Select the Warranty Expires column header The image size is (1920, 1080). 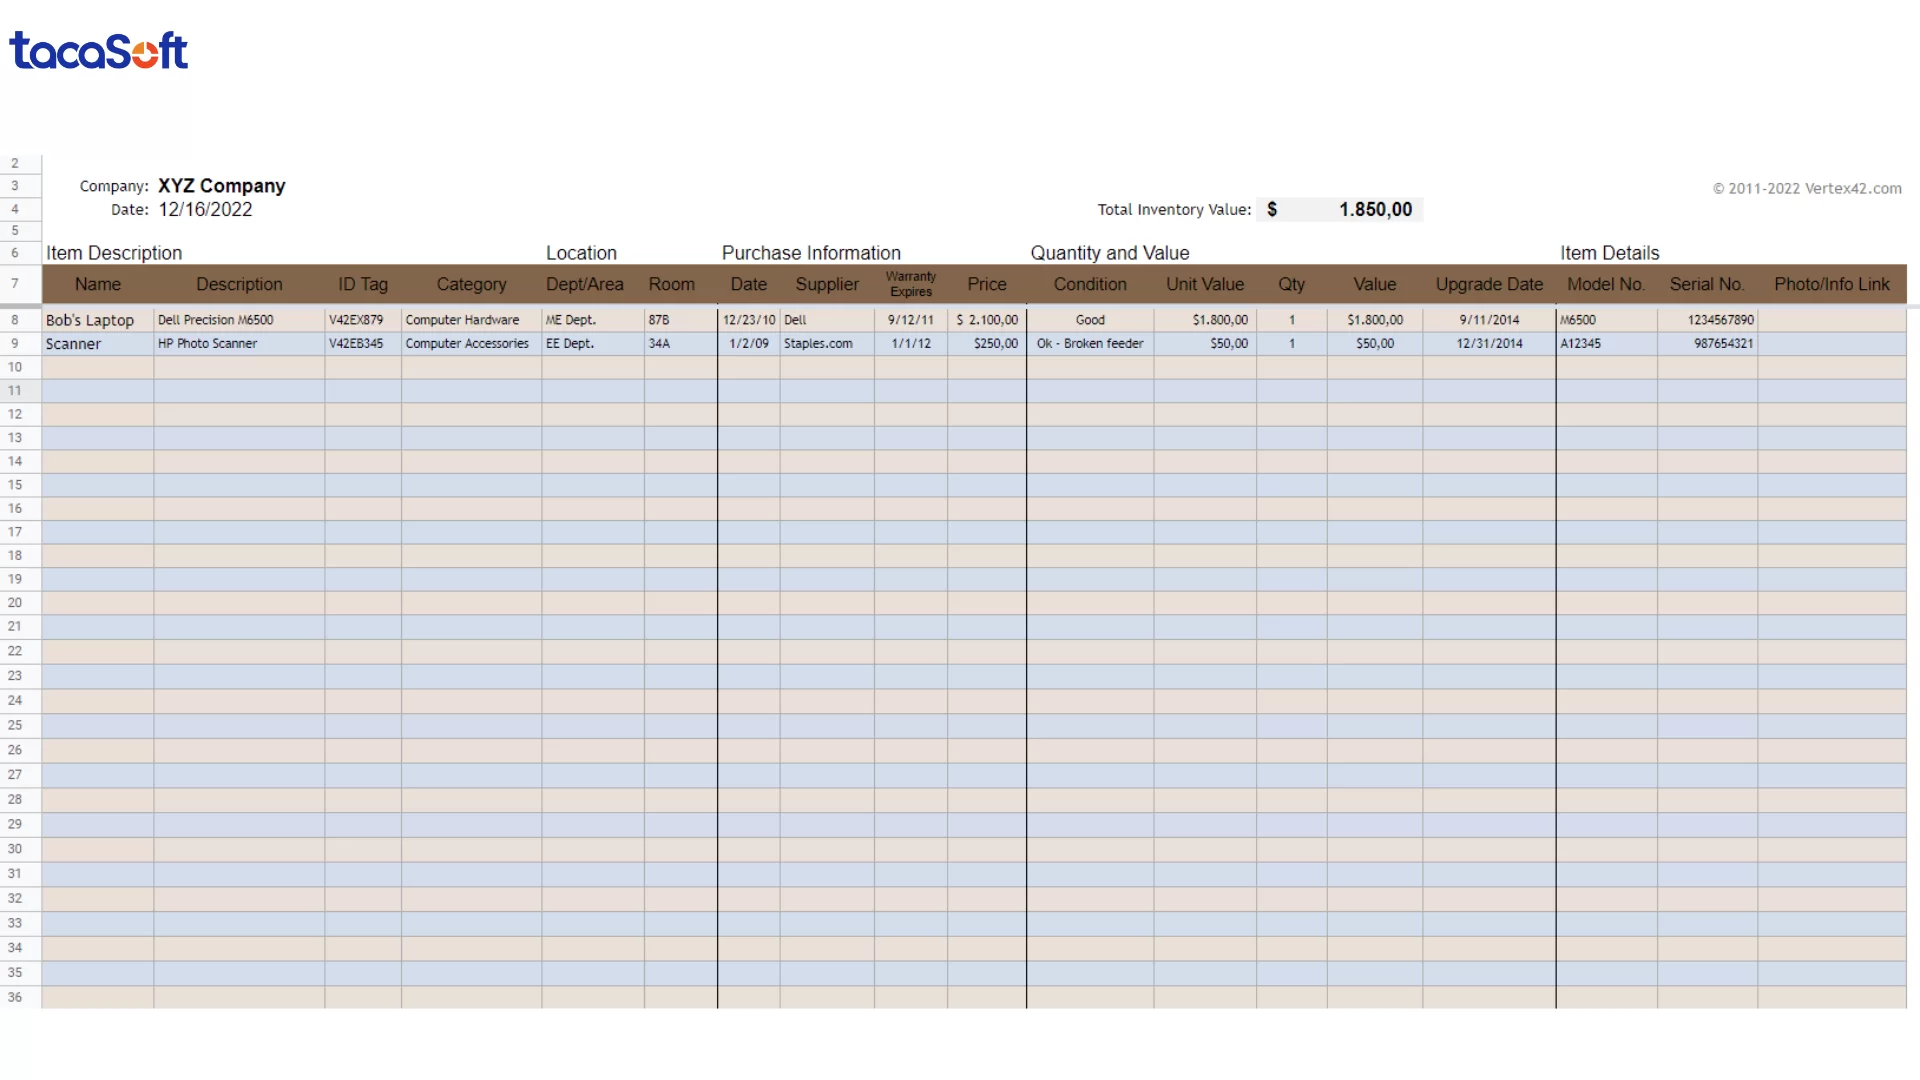910,284
